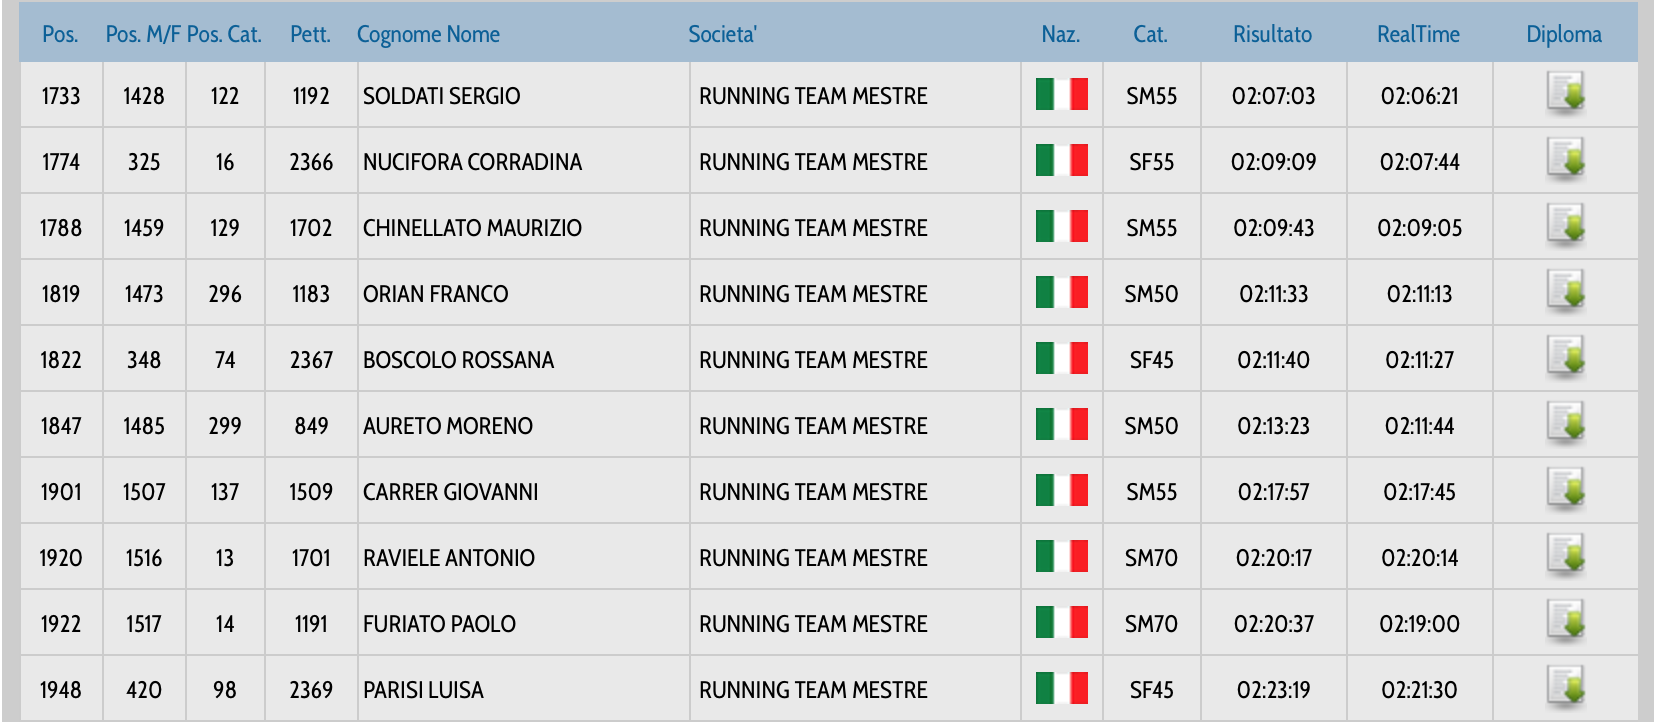
Task: Download diploma for Aureto Moreno
Action: coord(1565,424)
